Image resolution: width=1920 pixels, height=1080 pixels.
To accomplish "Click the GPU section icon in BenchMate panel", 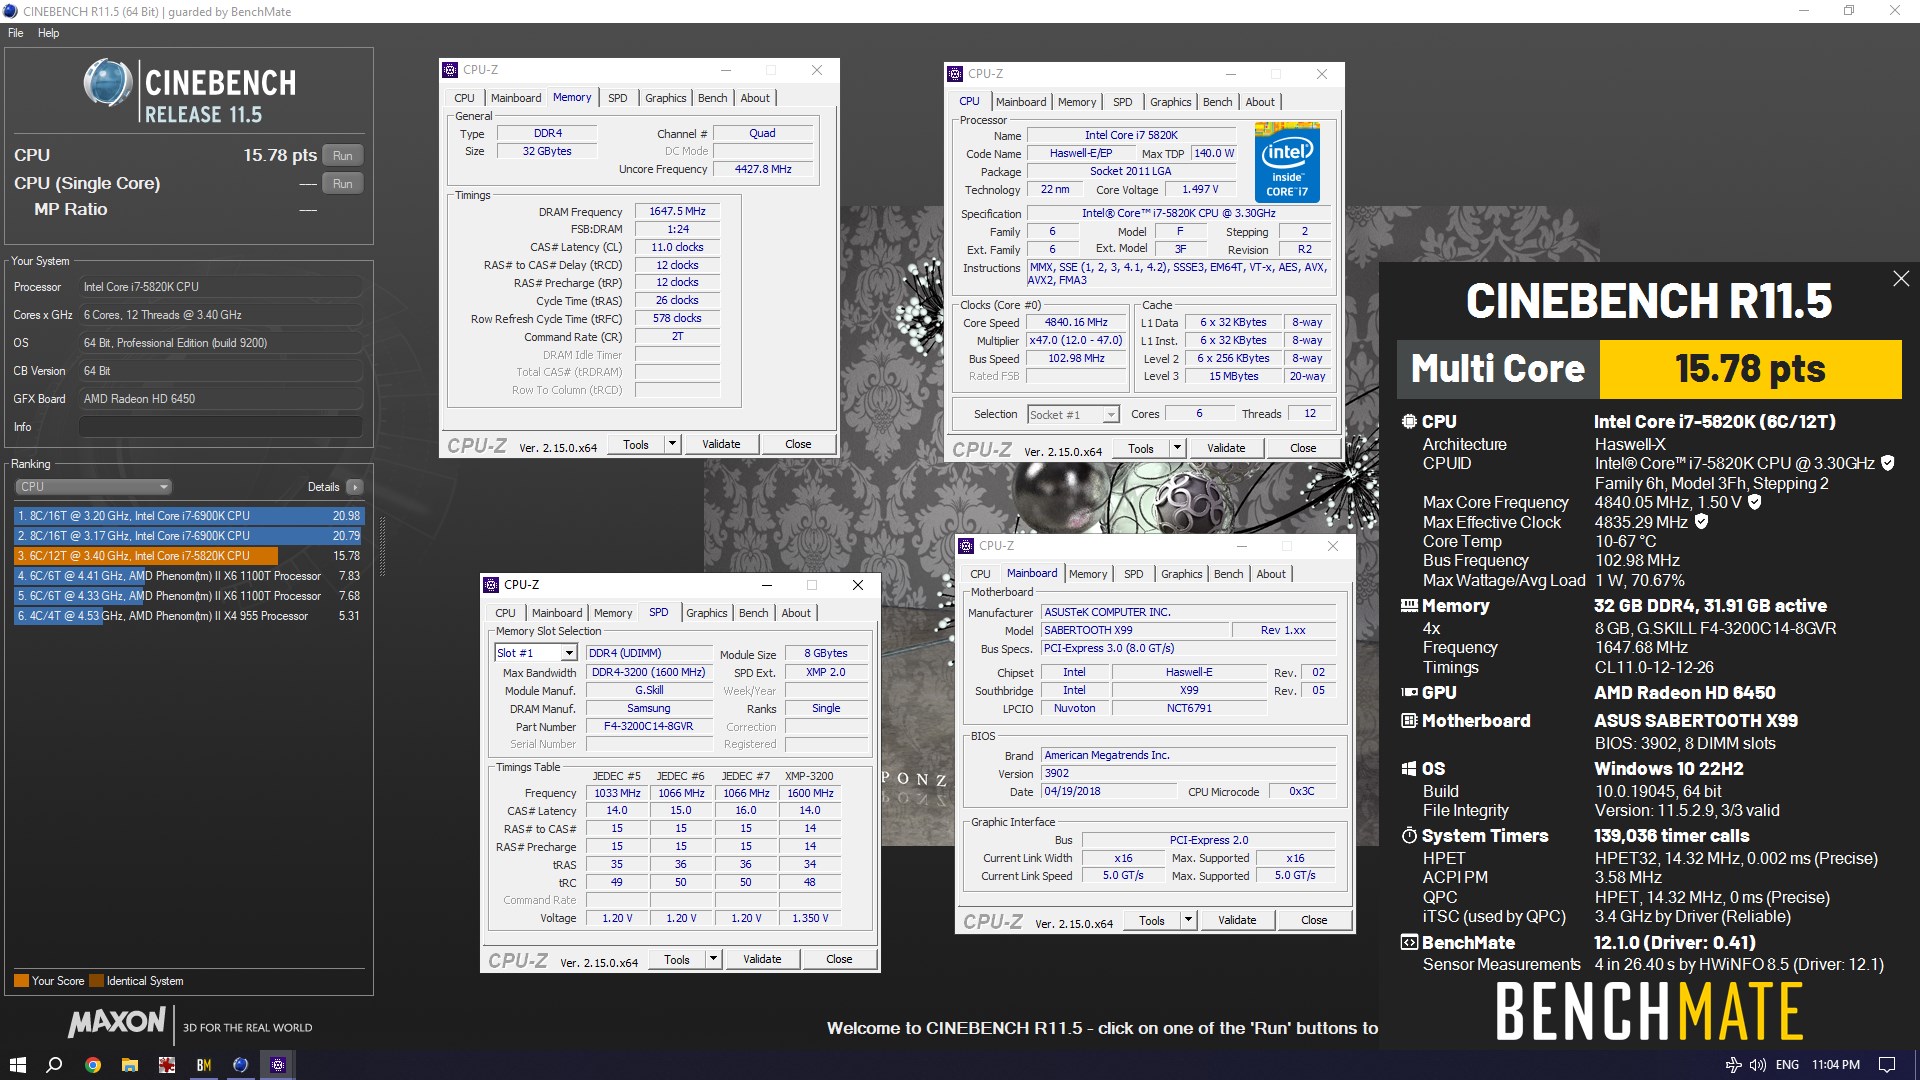I will (x=1409, y=692).
